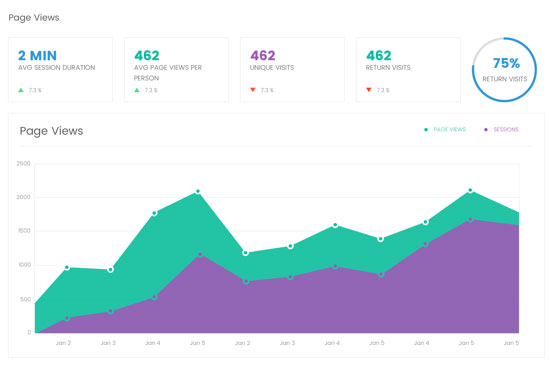Click the 0 y-axis label

pyautogui.click(x=29, y=332)
